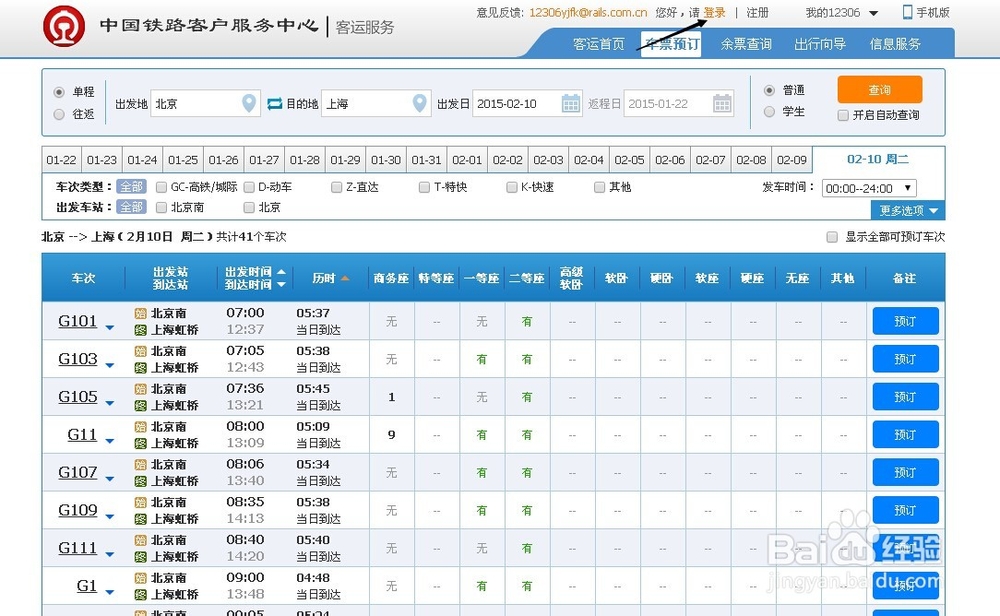
Task: Open the 我的12306 dropdown menu
Action: 841,13
